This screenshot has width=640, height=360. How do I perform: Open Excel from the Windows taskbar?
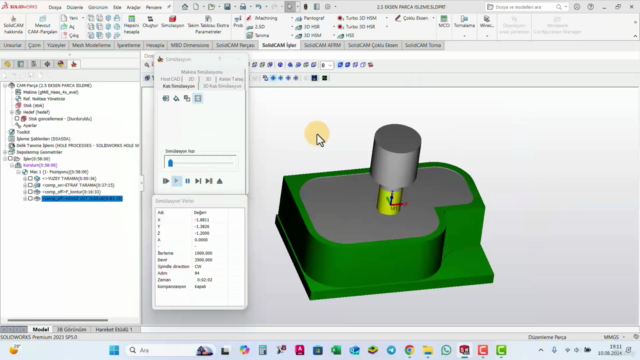tap(336, 350)
